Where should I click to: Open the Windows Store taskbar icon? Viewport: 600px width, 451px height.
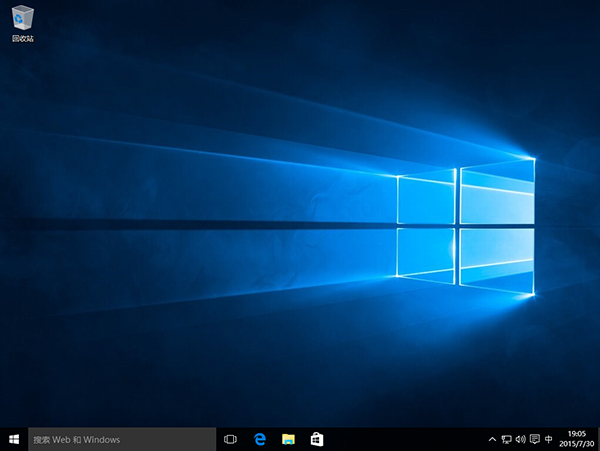click(x=316, y=439)
